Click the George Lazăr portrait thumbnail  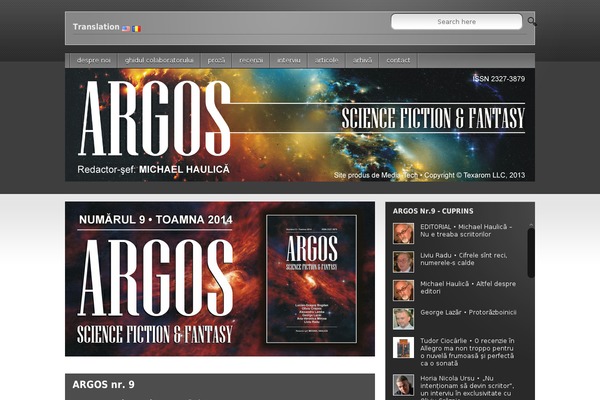point(403,319)
